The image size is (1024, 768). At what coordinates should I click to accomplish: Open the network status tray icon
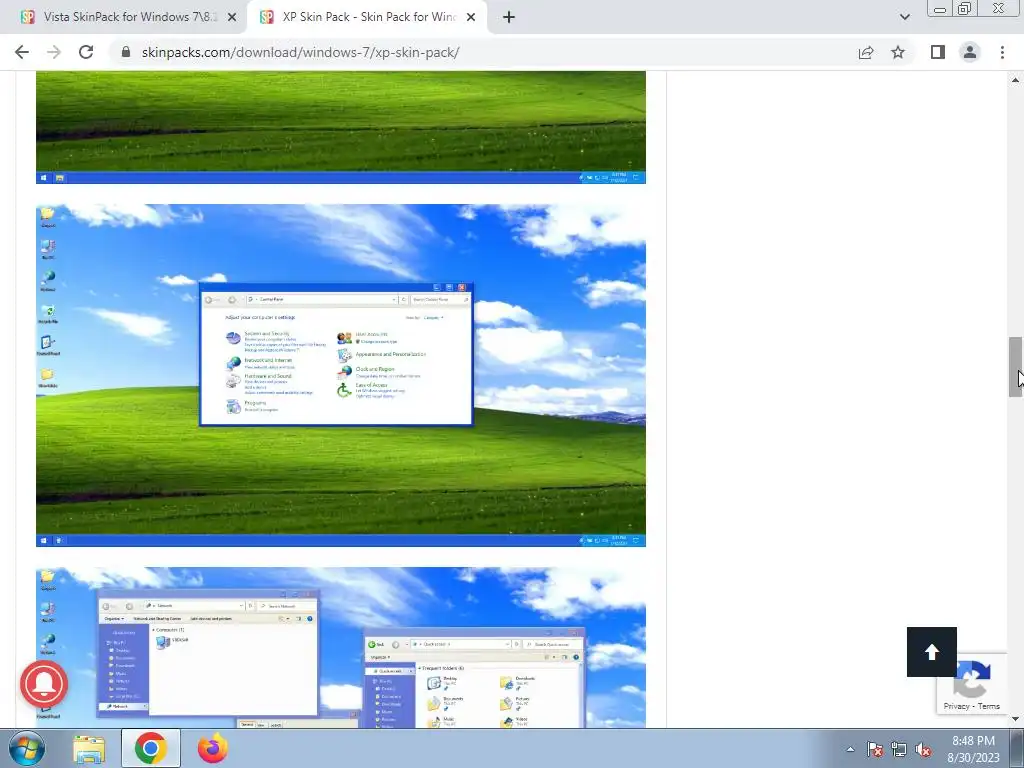[899, 749]
